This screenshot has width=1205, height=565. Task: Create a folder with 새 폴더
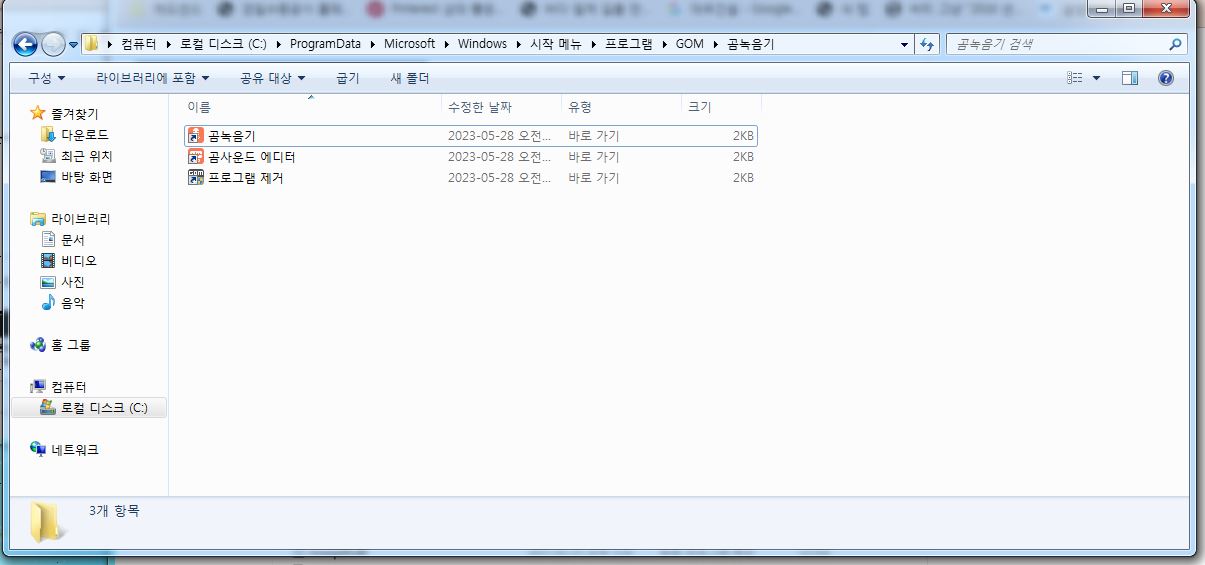click(409, 78)
